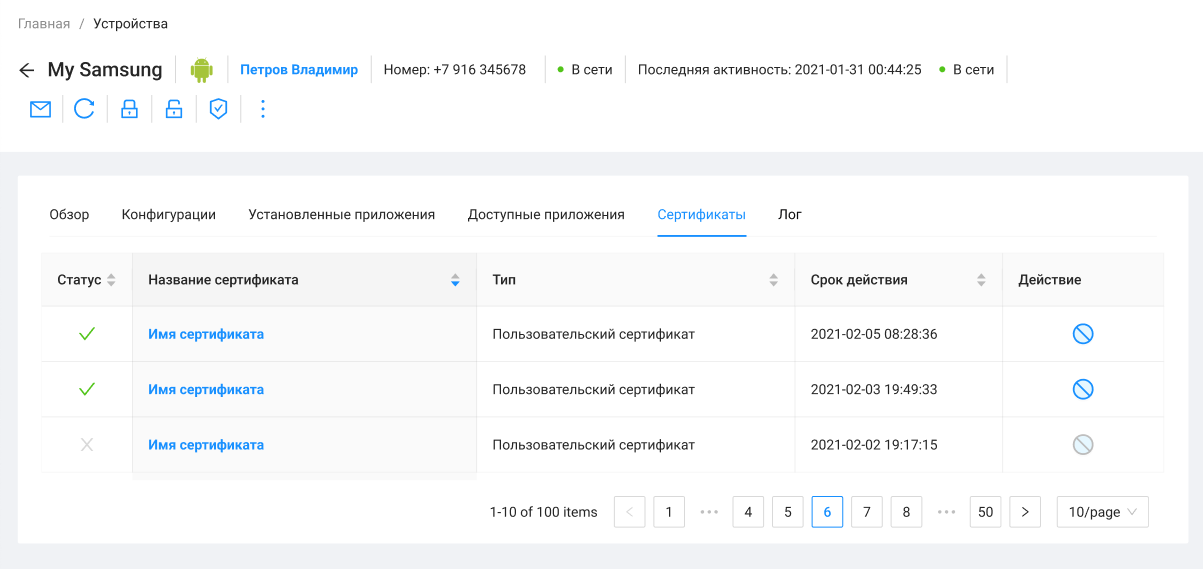Screen dimensions: 1203x569
Task: Click the shield checkmark icon
Action: click(218, 109)
